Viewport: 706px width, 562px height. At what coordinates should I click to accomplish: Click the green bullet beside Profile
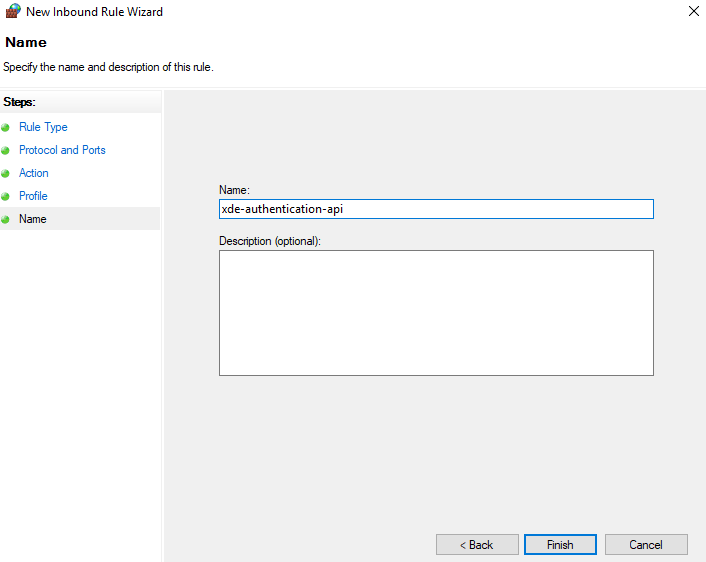click(5, 196)
